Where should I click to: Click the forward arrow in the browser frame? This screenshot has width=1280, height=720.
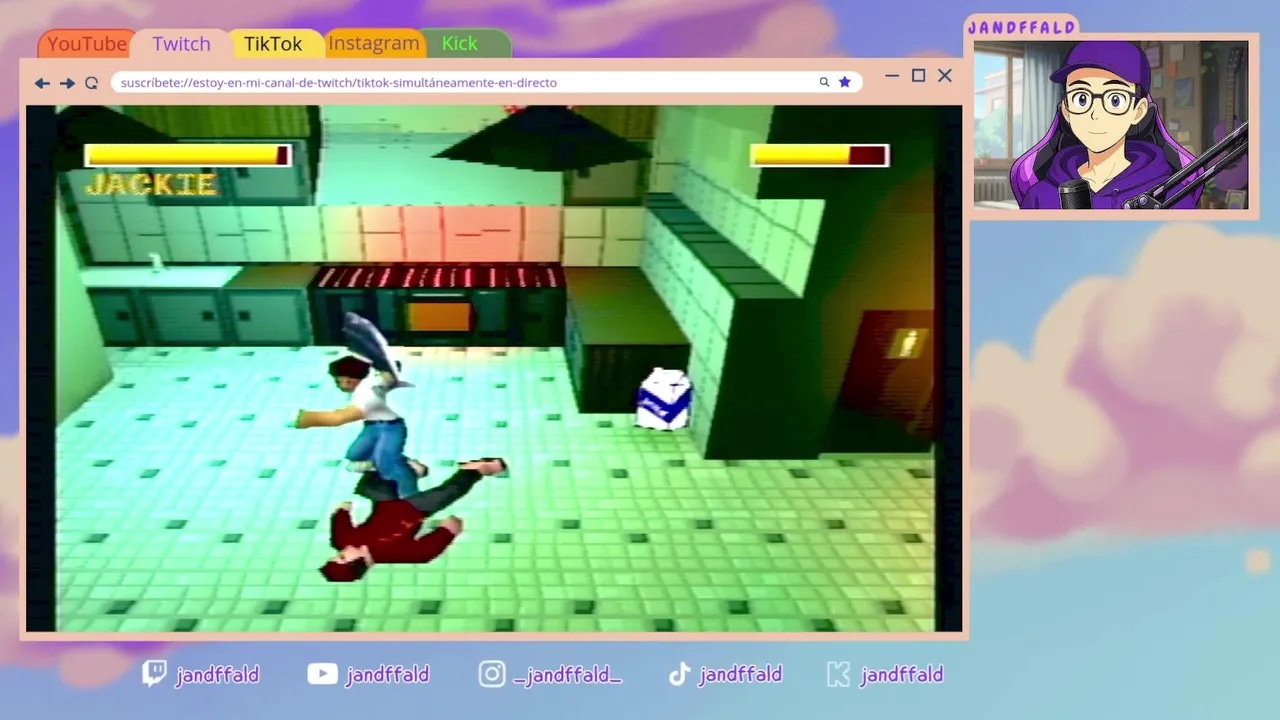tap(67, 83)
